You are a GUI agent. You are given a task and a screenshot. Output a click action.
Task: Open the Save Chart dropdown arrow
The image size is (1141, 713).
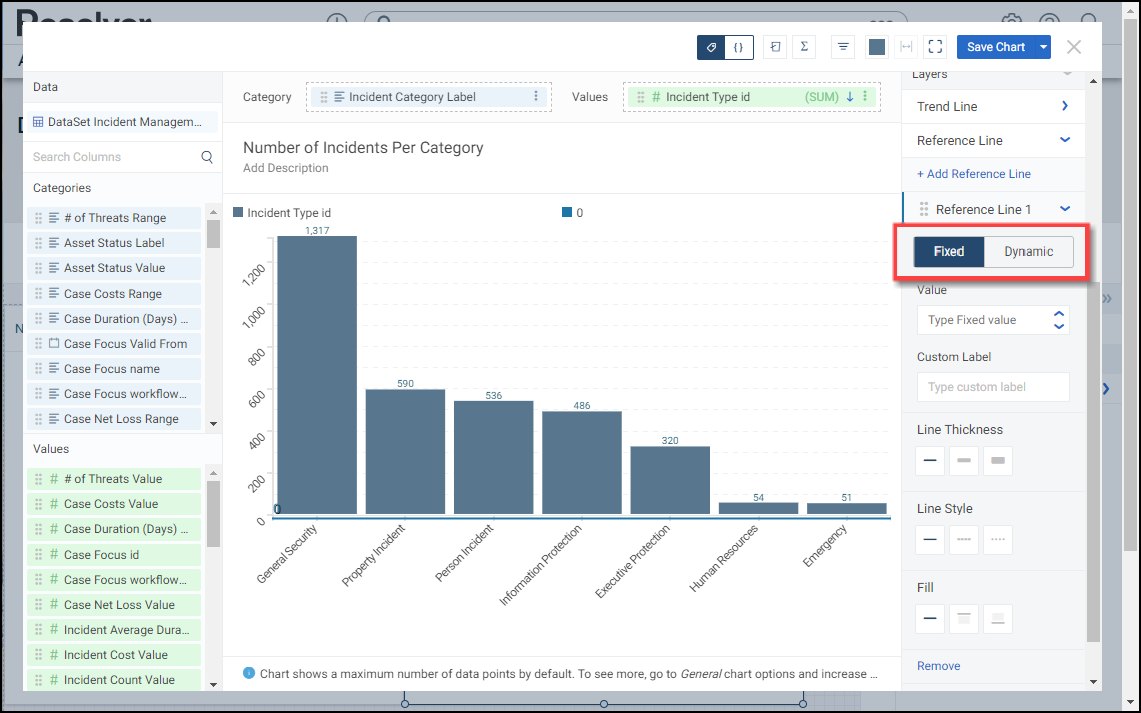click(x=1044, y=47)
